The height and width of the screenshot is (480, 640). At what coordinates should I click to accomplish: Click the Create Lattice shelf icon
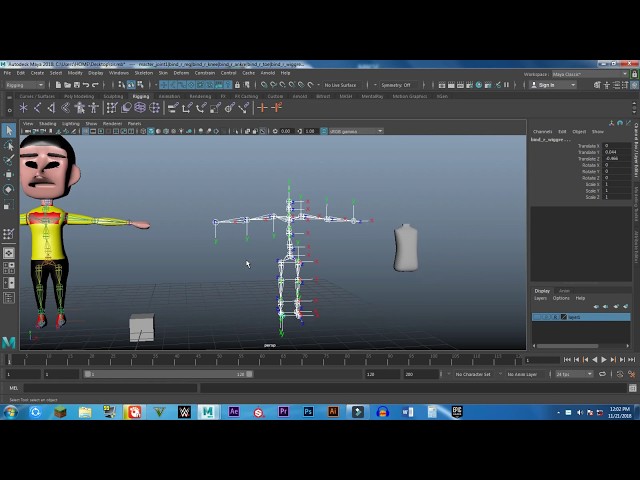[x=140, y=108]
